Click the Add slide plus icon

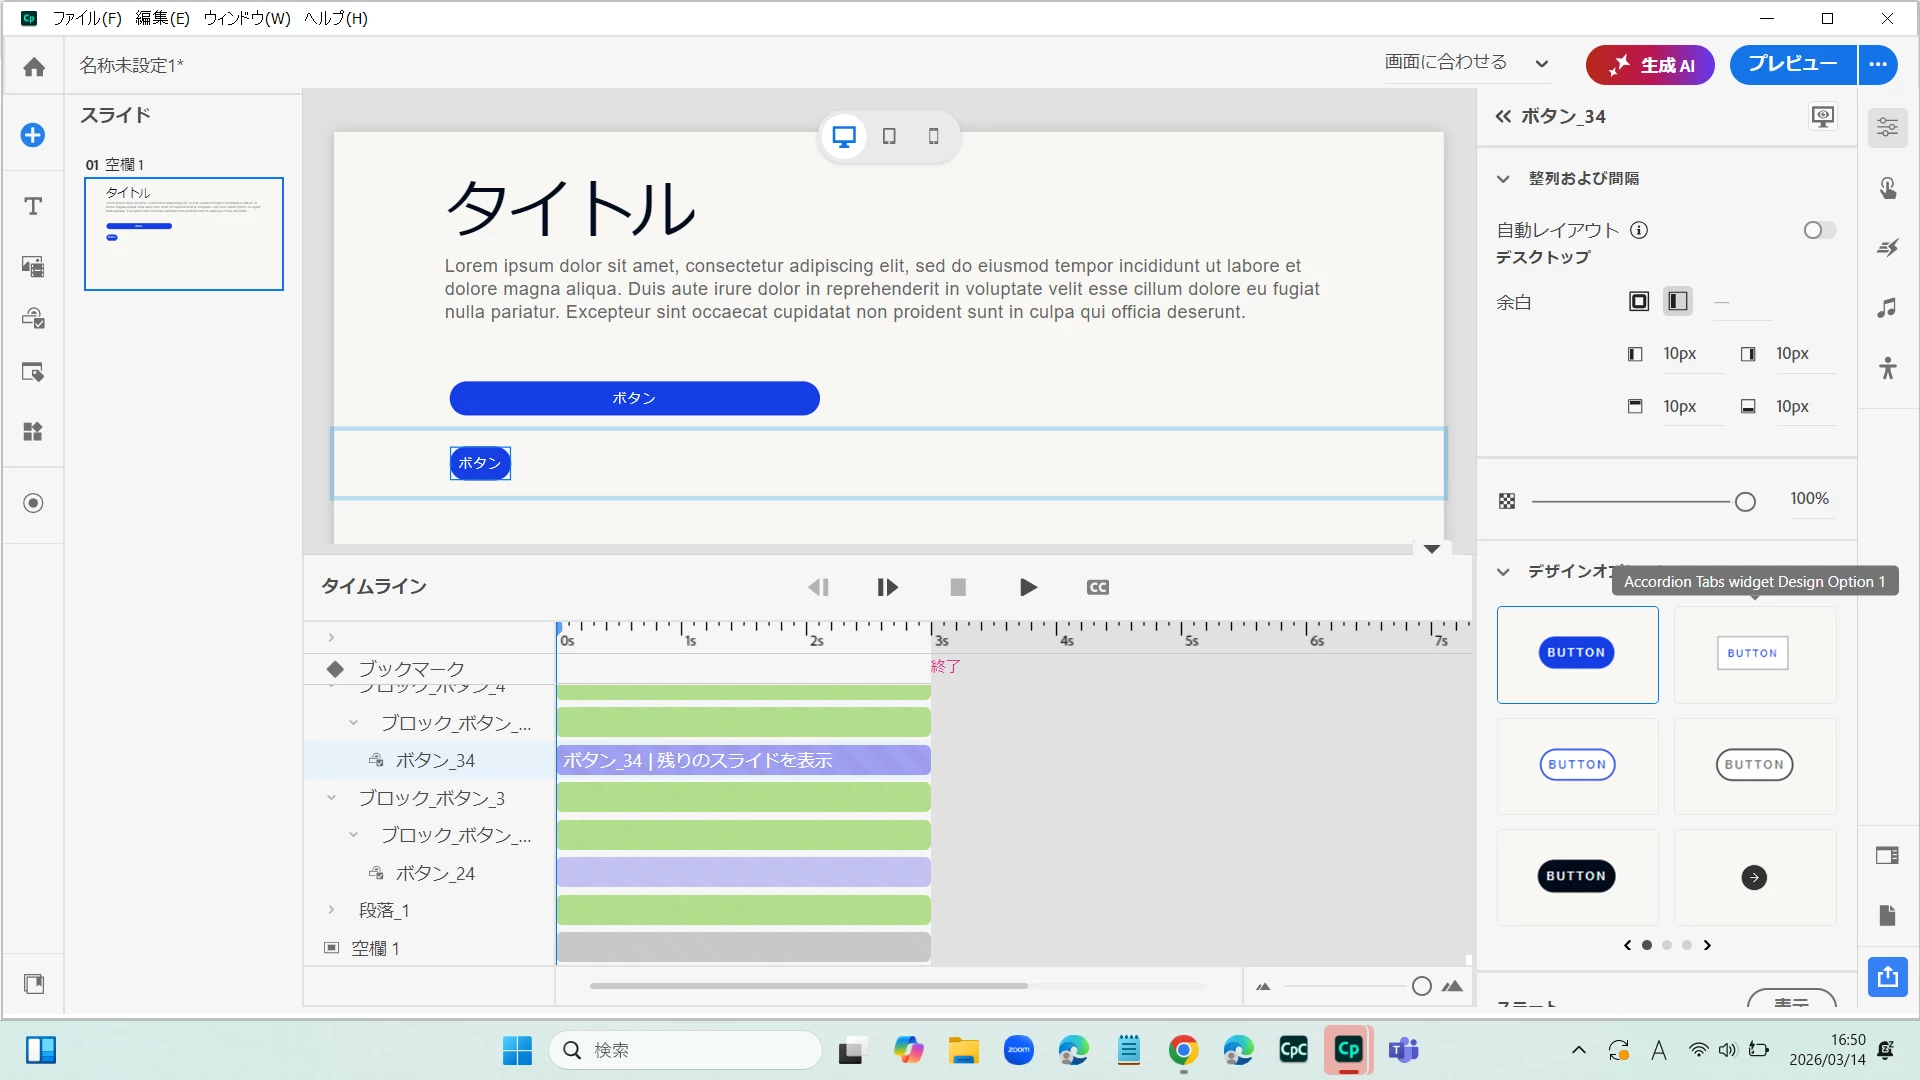pos(33,135)
